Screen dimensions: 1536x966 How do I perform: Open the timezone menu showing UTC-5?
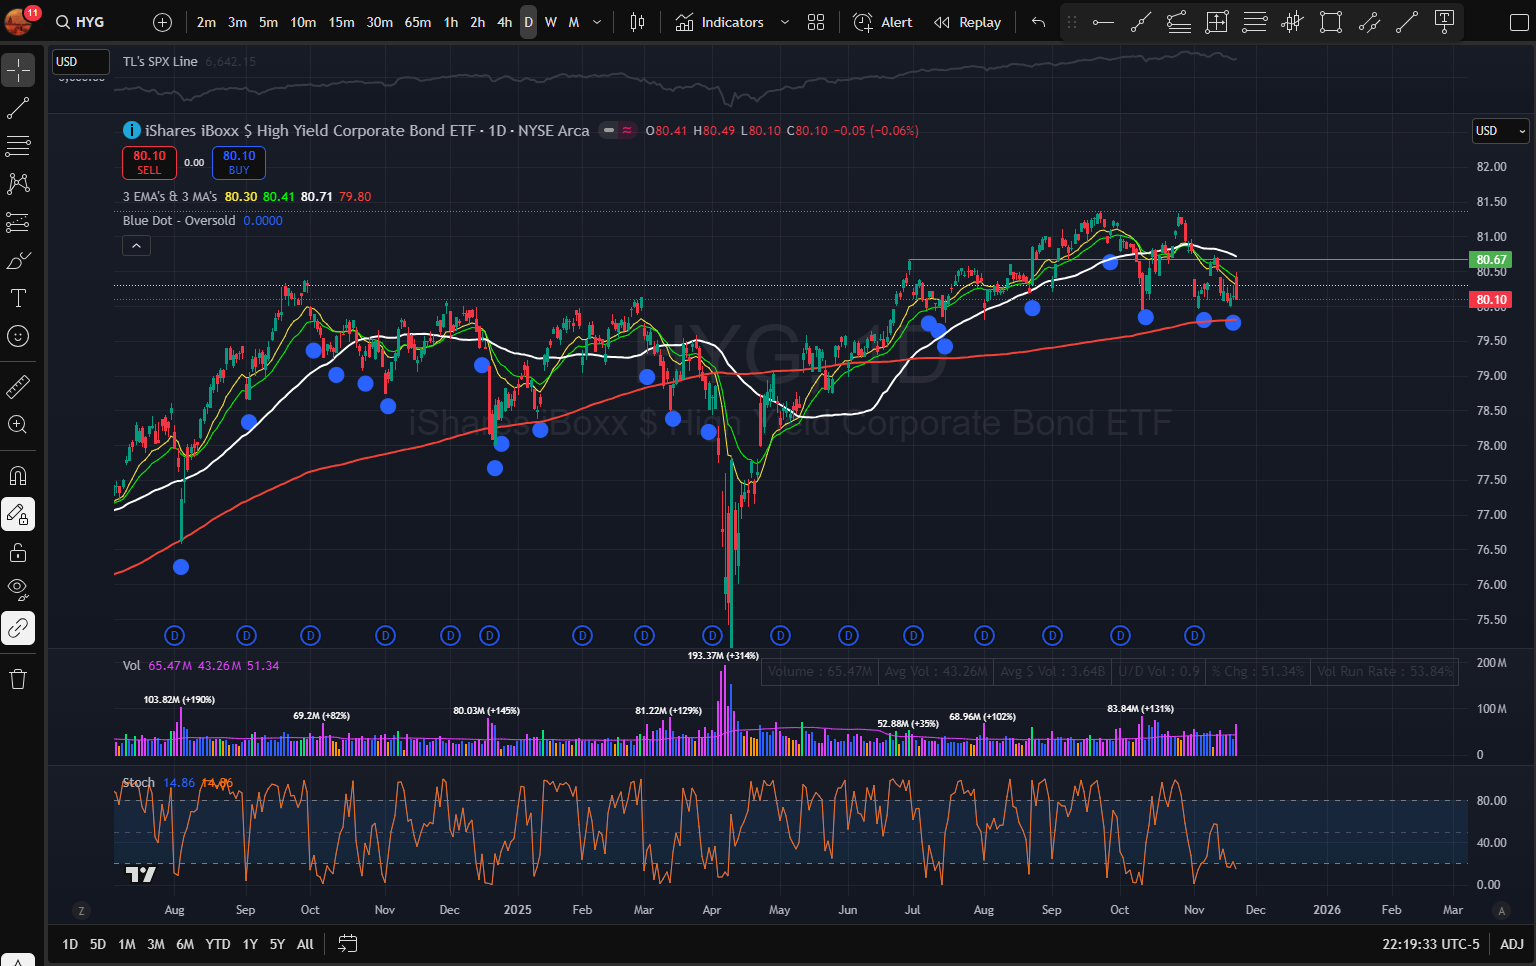1431,944
